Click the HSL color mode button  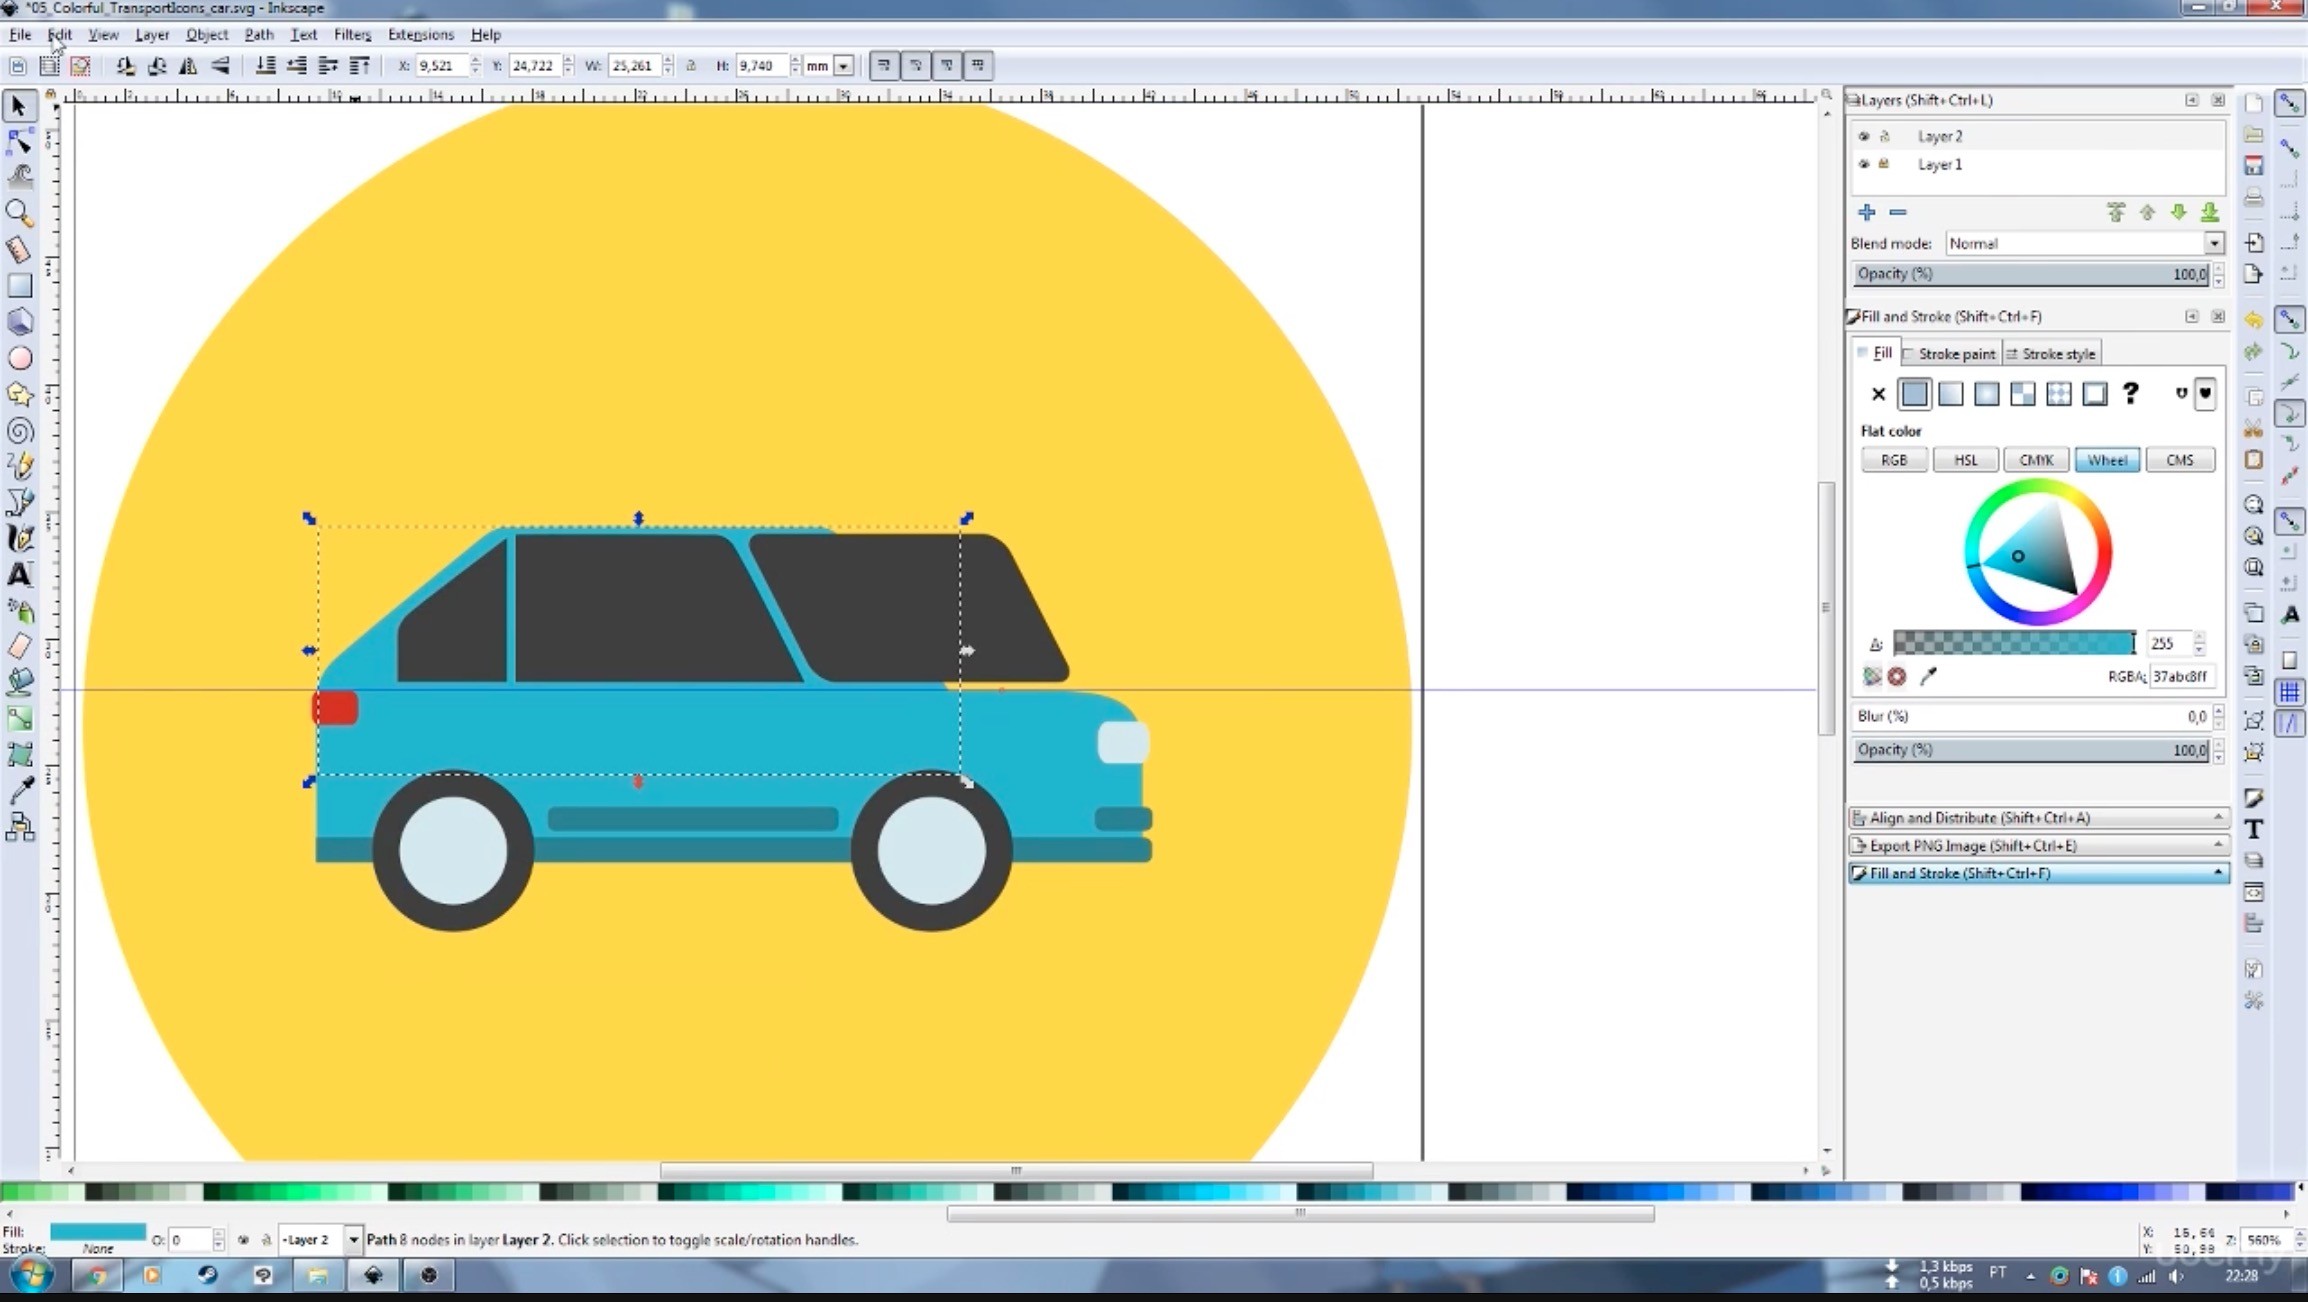(1965, 460)
